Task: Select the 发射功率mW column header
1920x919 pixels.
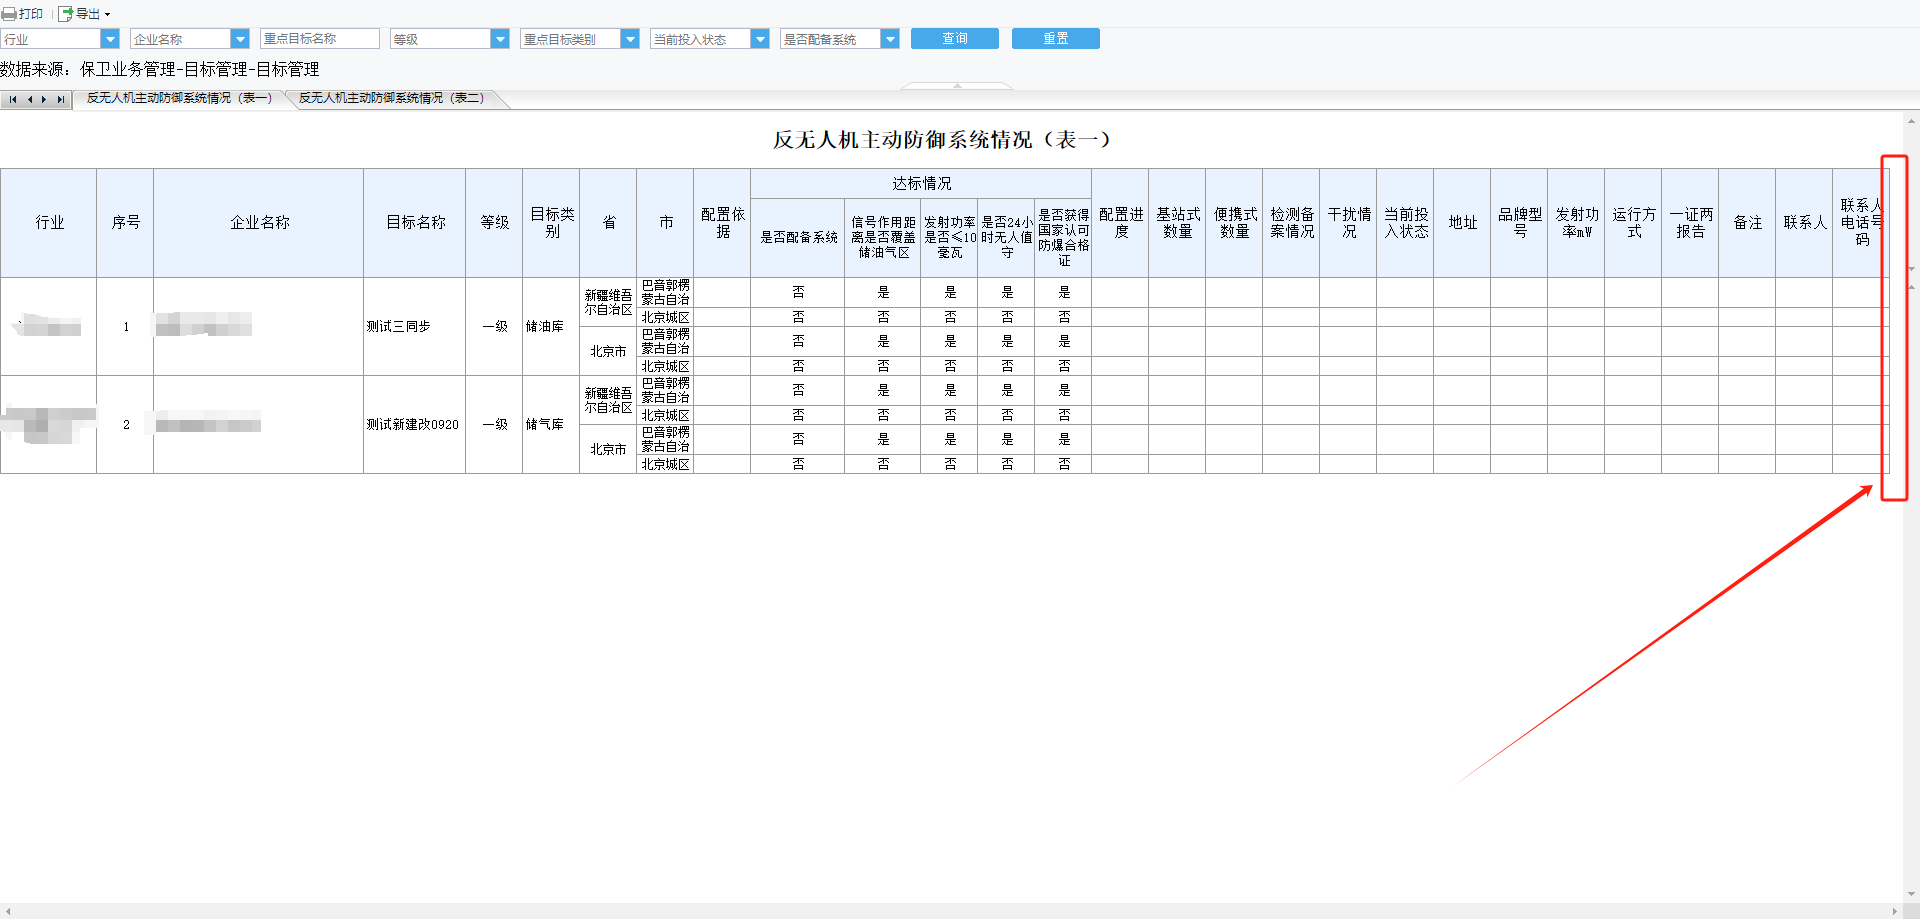Action: click(1576, 223)
